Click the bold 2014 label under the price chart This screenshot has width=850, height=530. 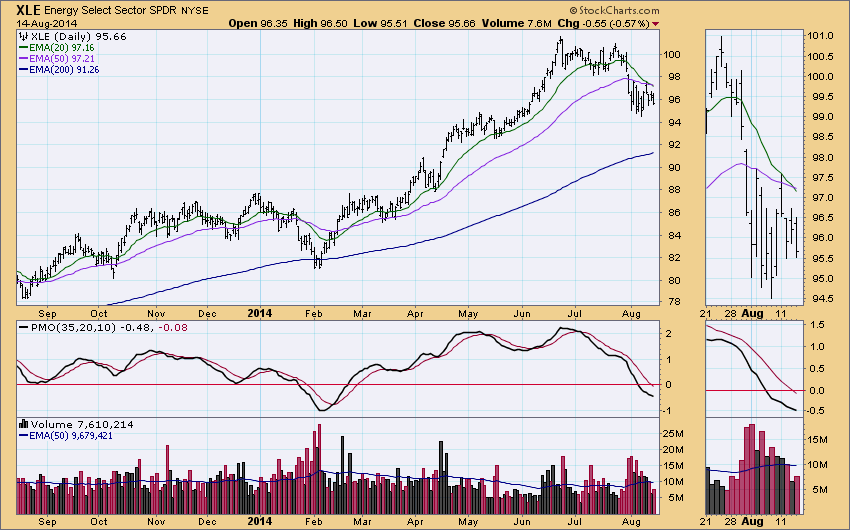[x=260, y=313]
